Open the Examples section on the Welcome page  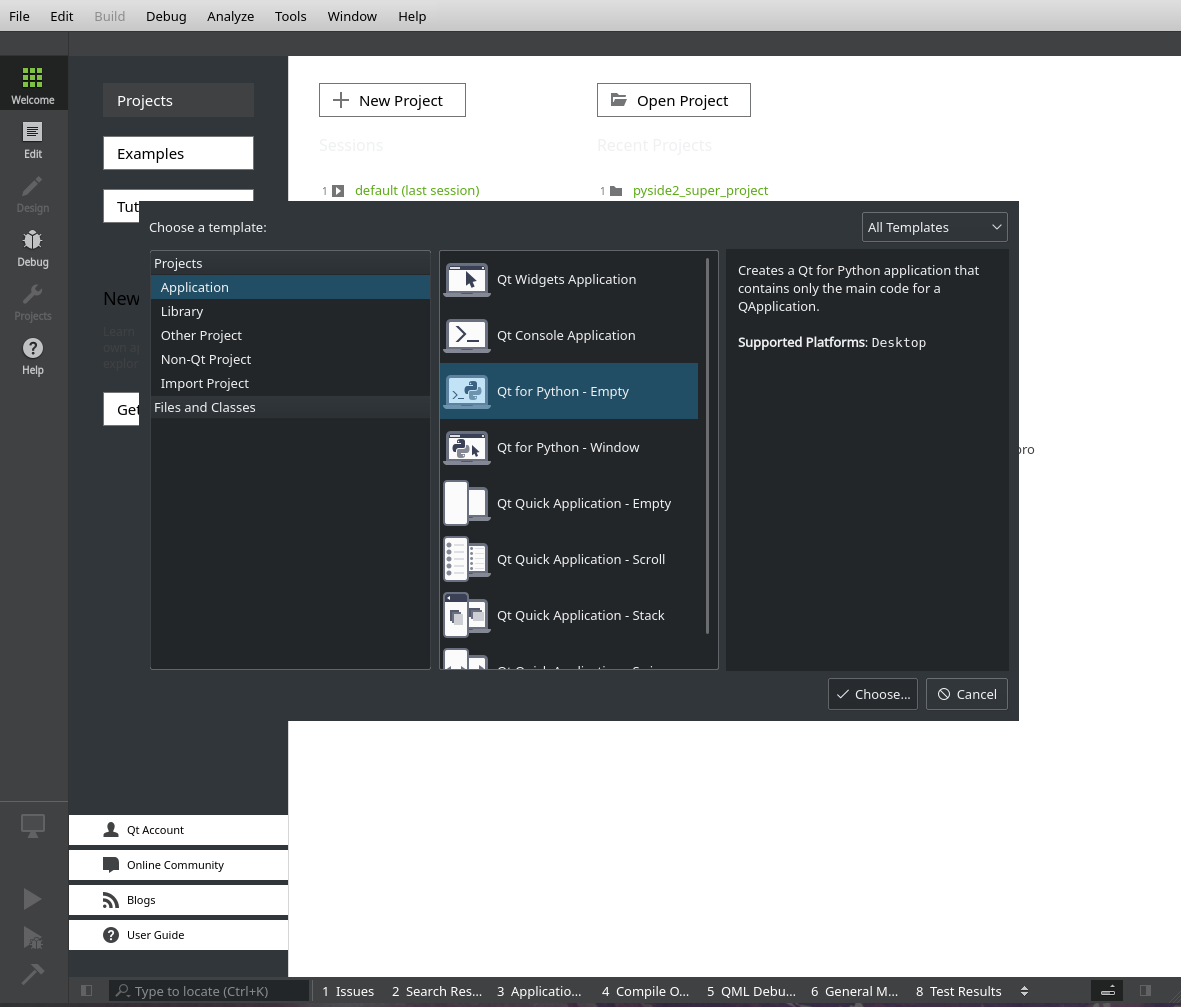179,153
